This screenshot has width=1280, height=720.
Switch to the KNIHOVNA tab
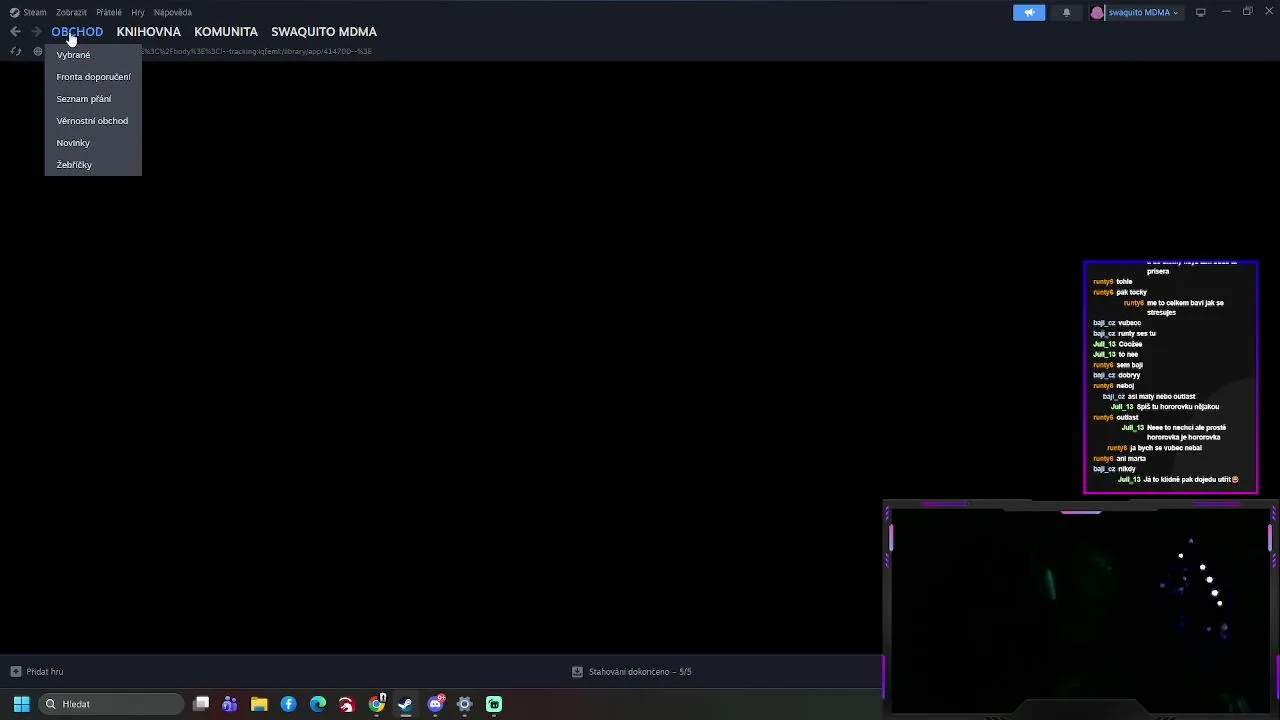pyautogui.click(x=148, y=32)
